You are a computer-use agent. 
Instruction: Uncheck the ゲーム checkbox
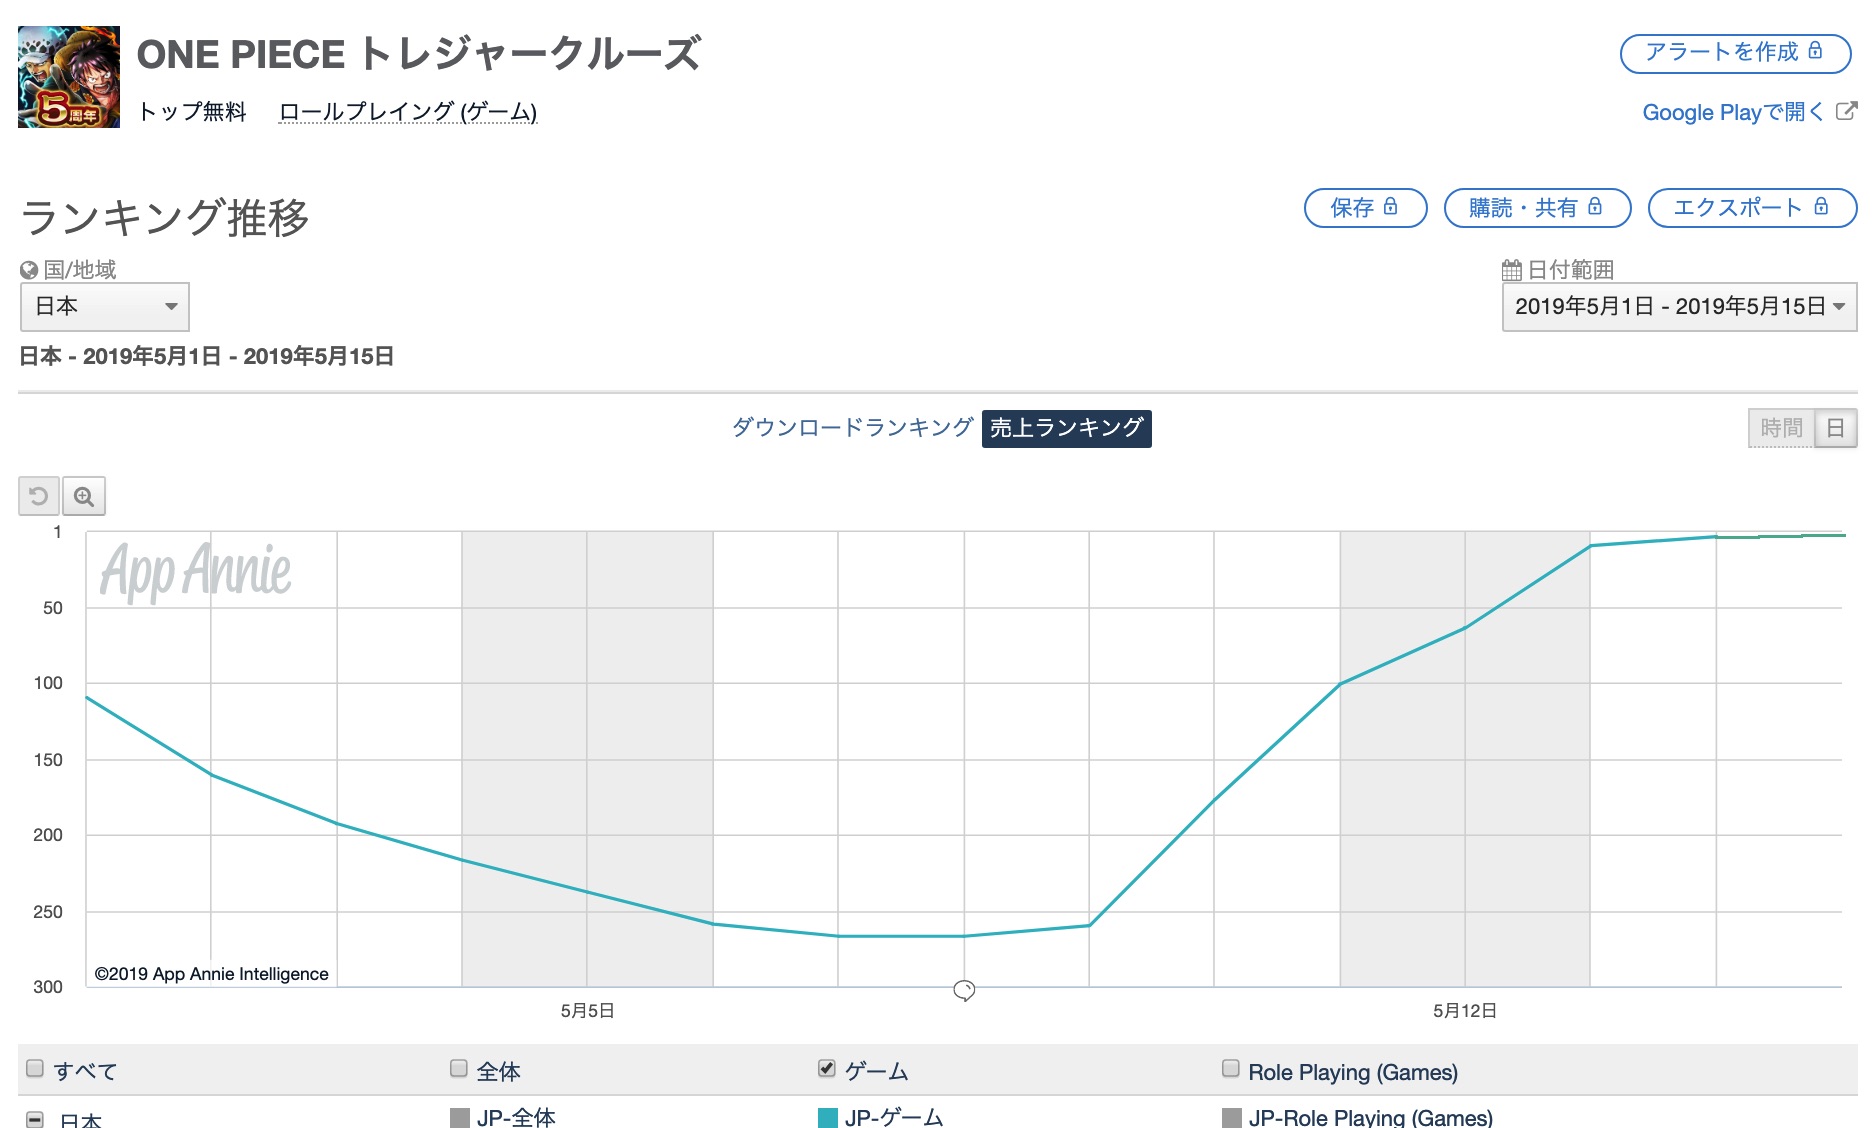click(827, 1068)
